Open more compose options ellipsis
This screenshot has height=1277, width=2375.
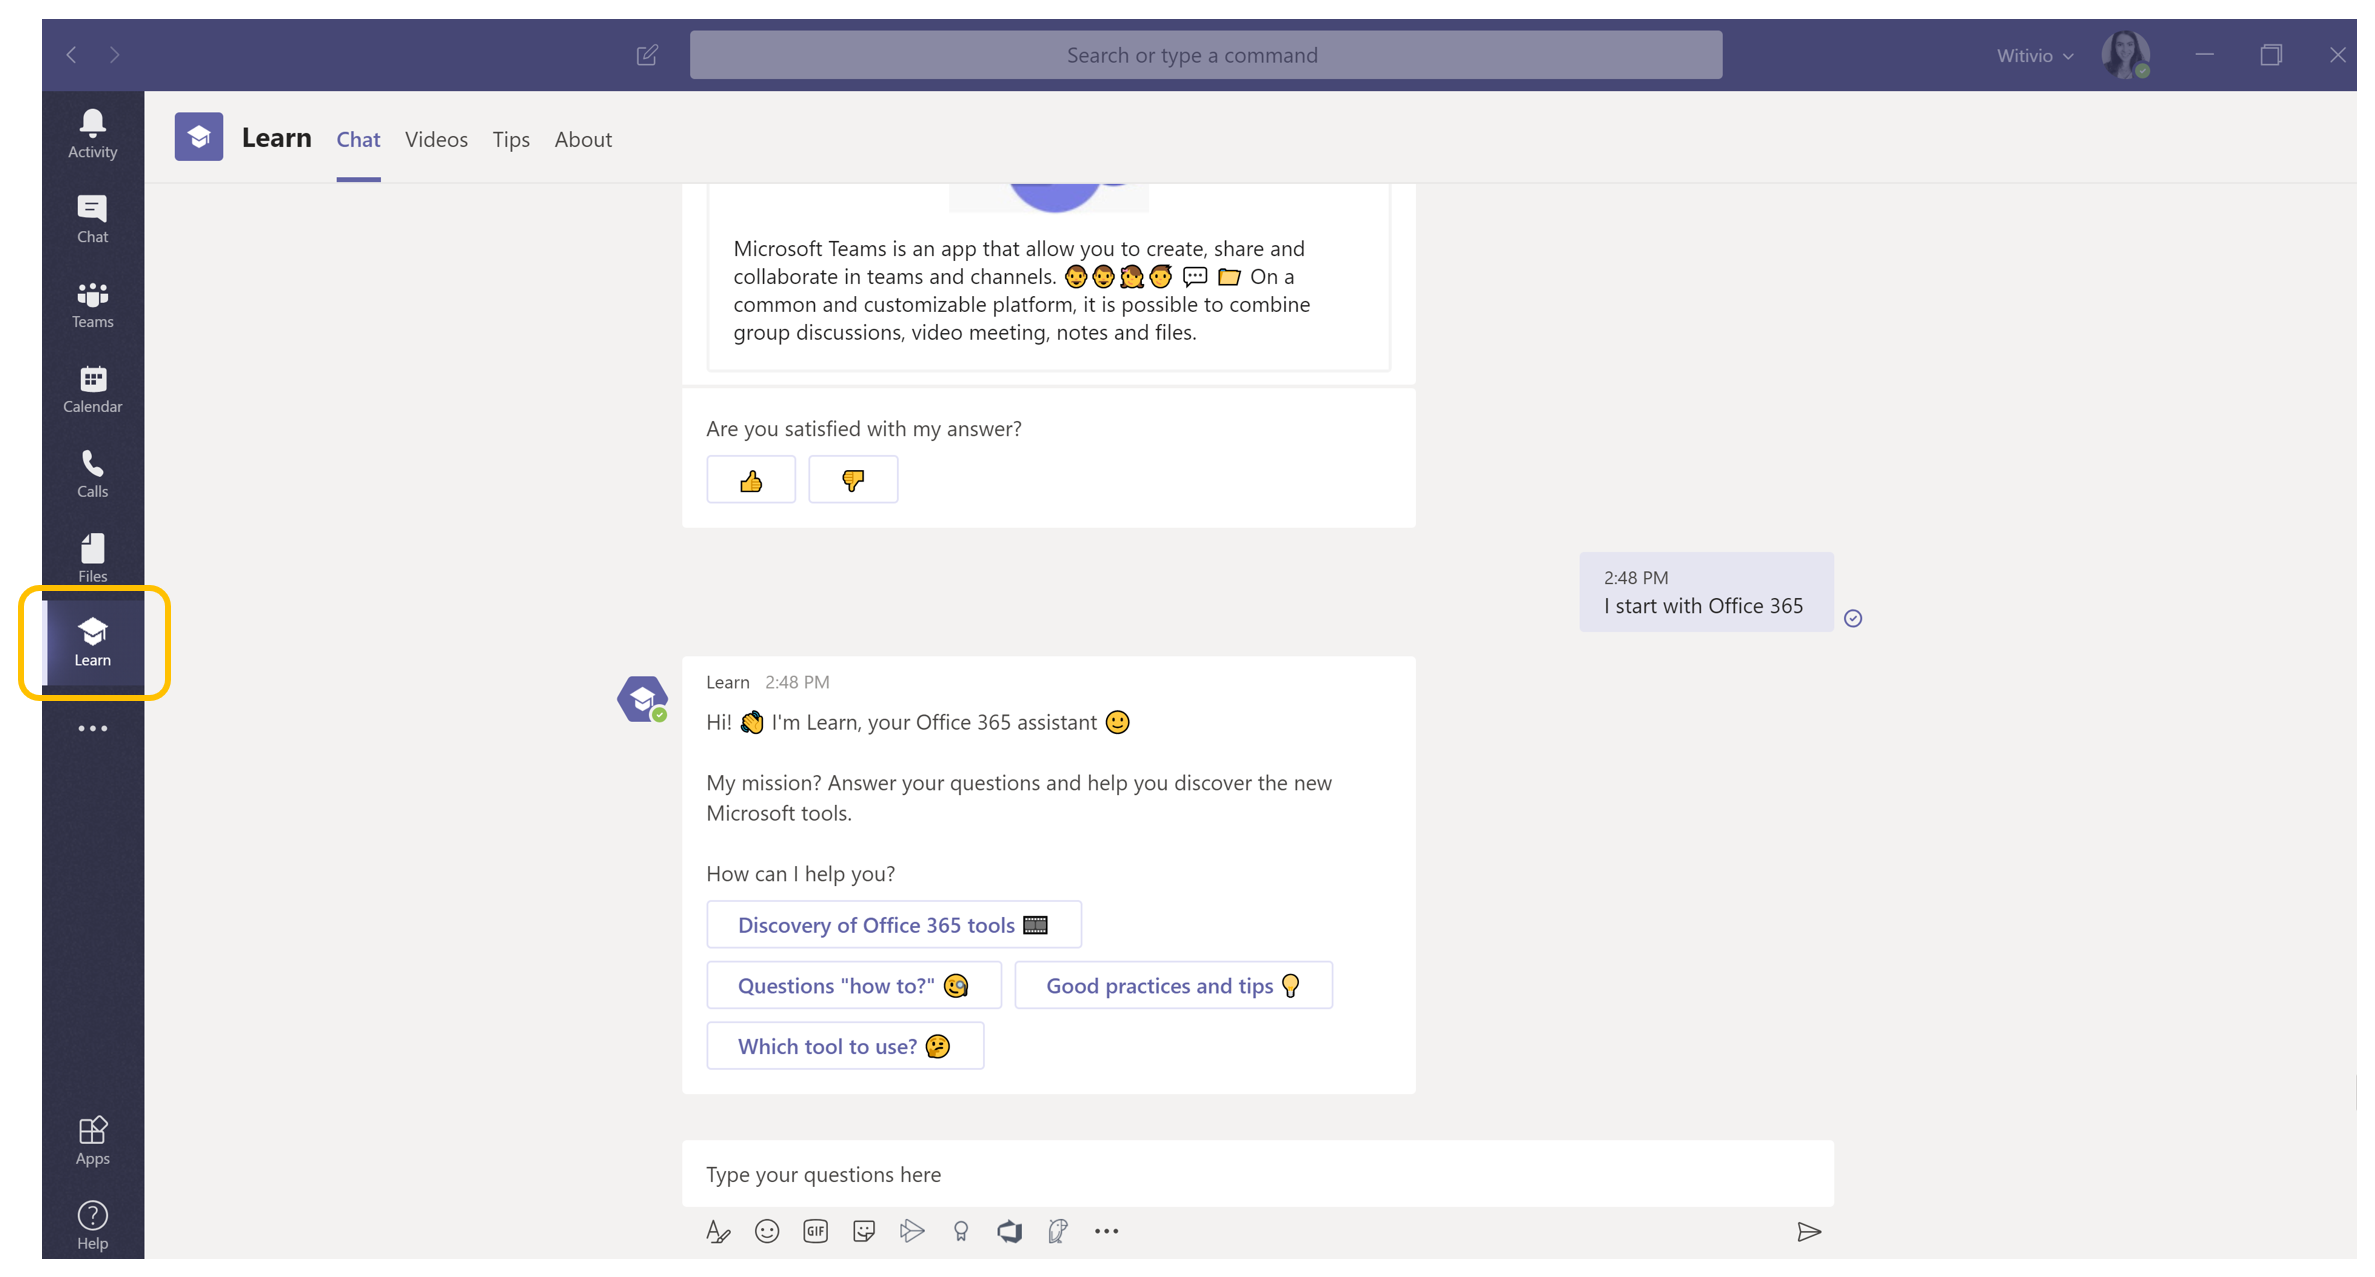coord(1106,1231)
